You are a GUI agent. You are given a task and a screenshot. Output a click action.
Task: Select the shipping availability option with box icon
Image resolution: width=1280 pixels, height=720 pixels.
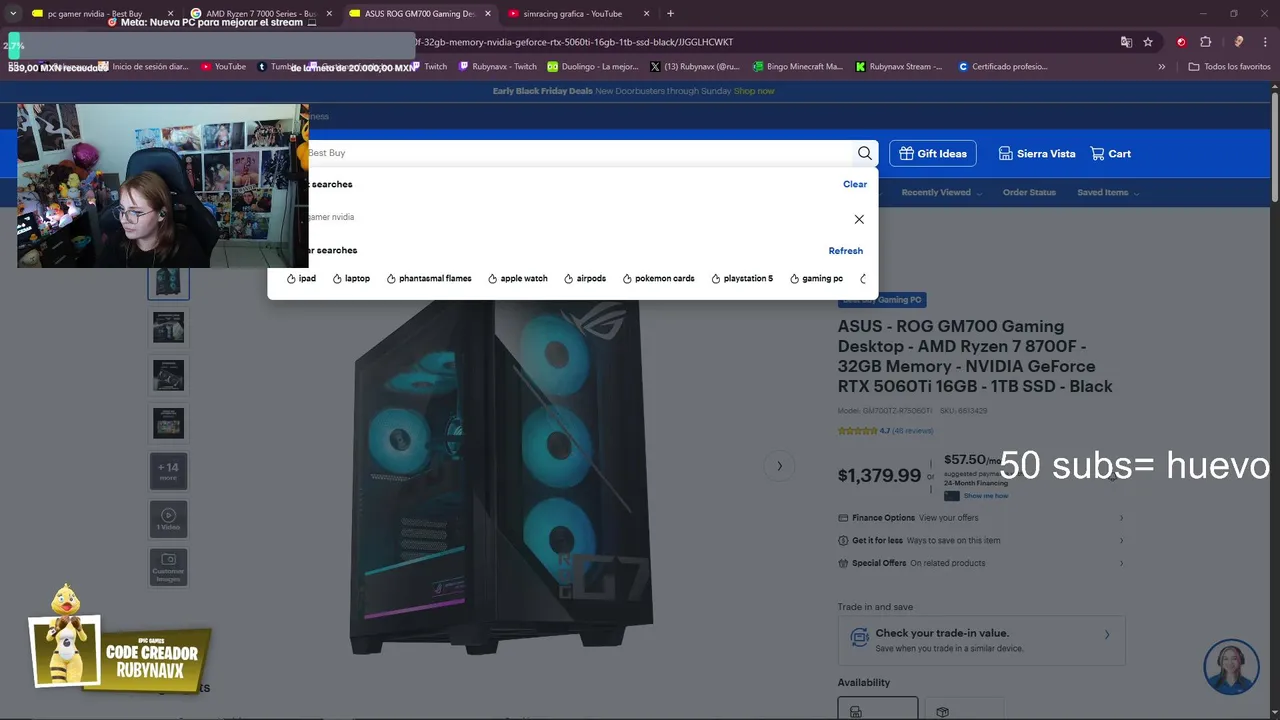[x=964, y=709]
